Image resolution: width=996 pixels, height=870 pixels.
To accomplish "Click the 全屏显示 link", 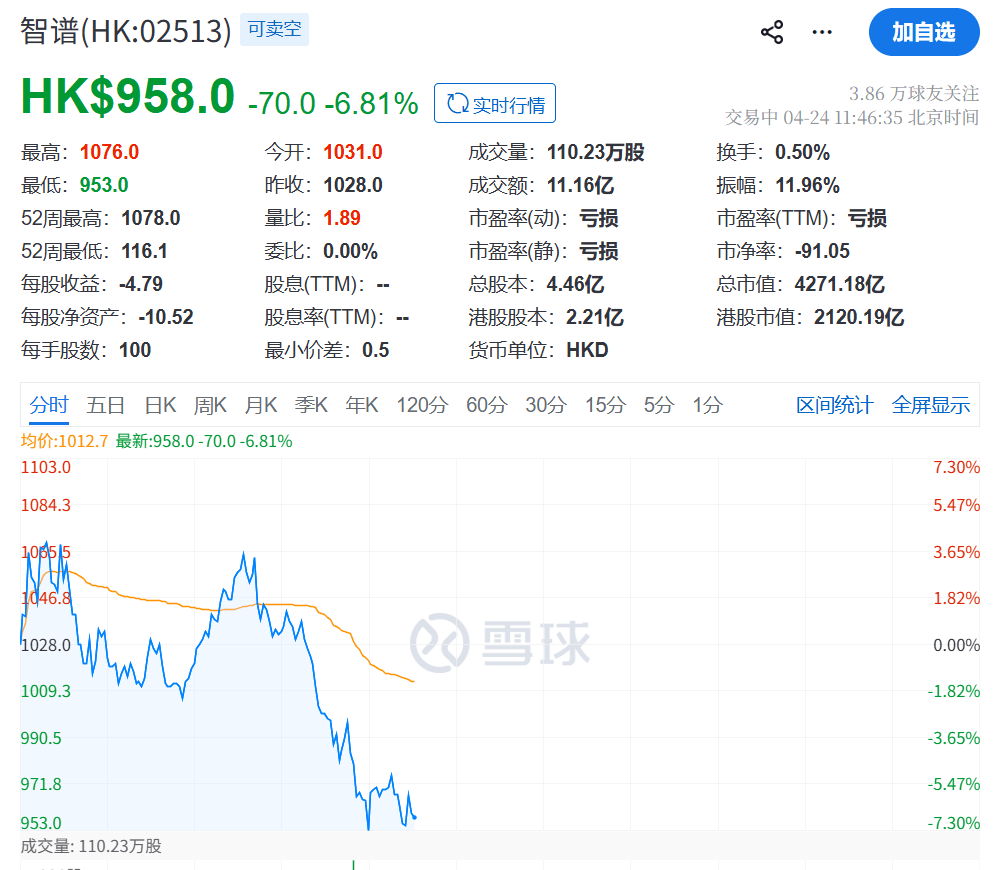I will click(931, 405).
